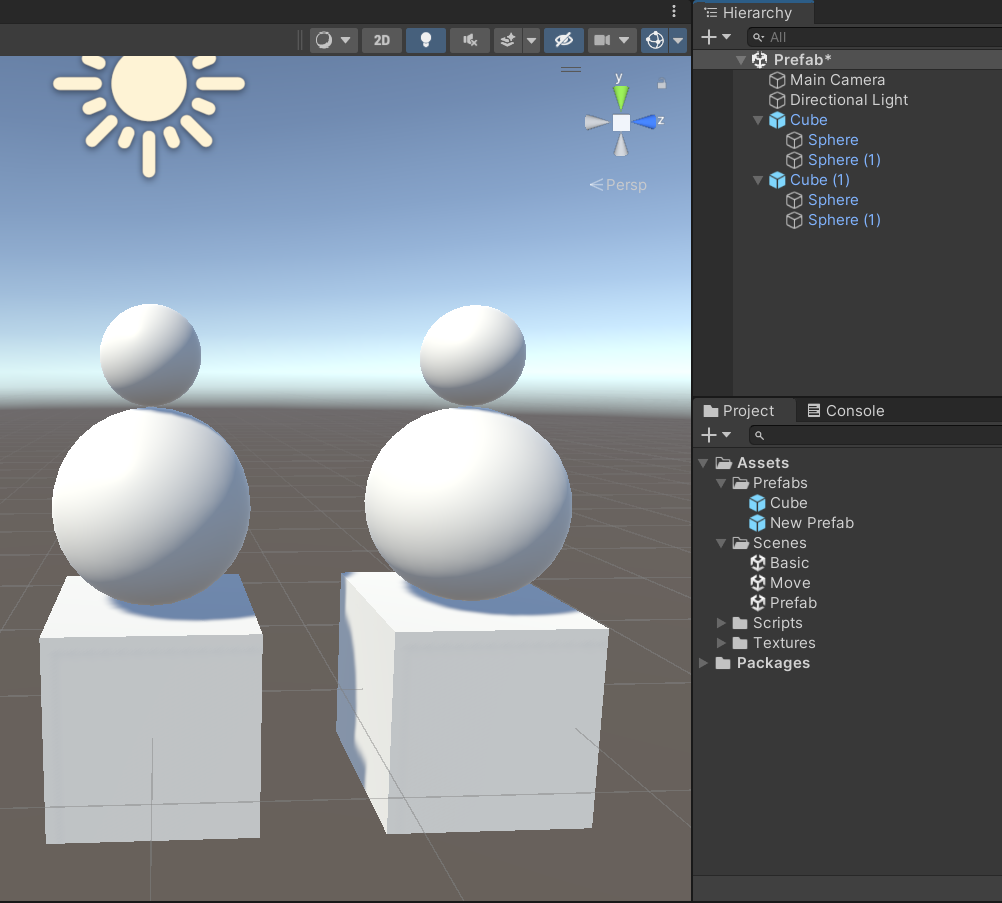Open the Scene view draw mode selector

(x=330, y=40)
